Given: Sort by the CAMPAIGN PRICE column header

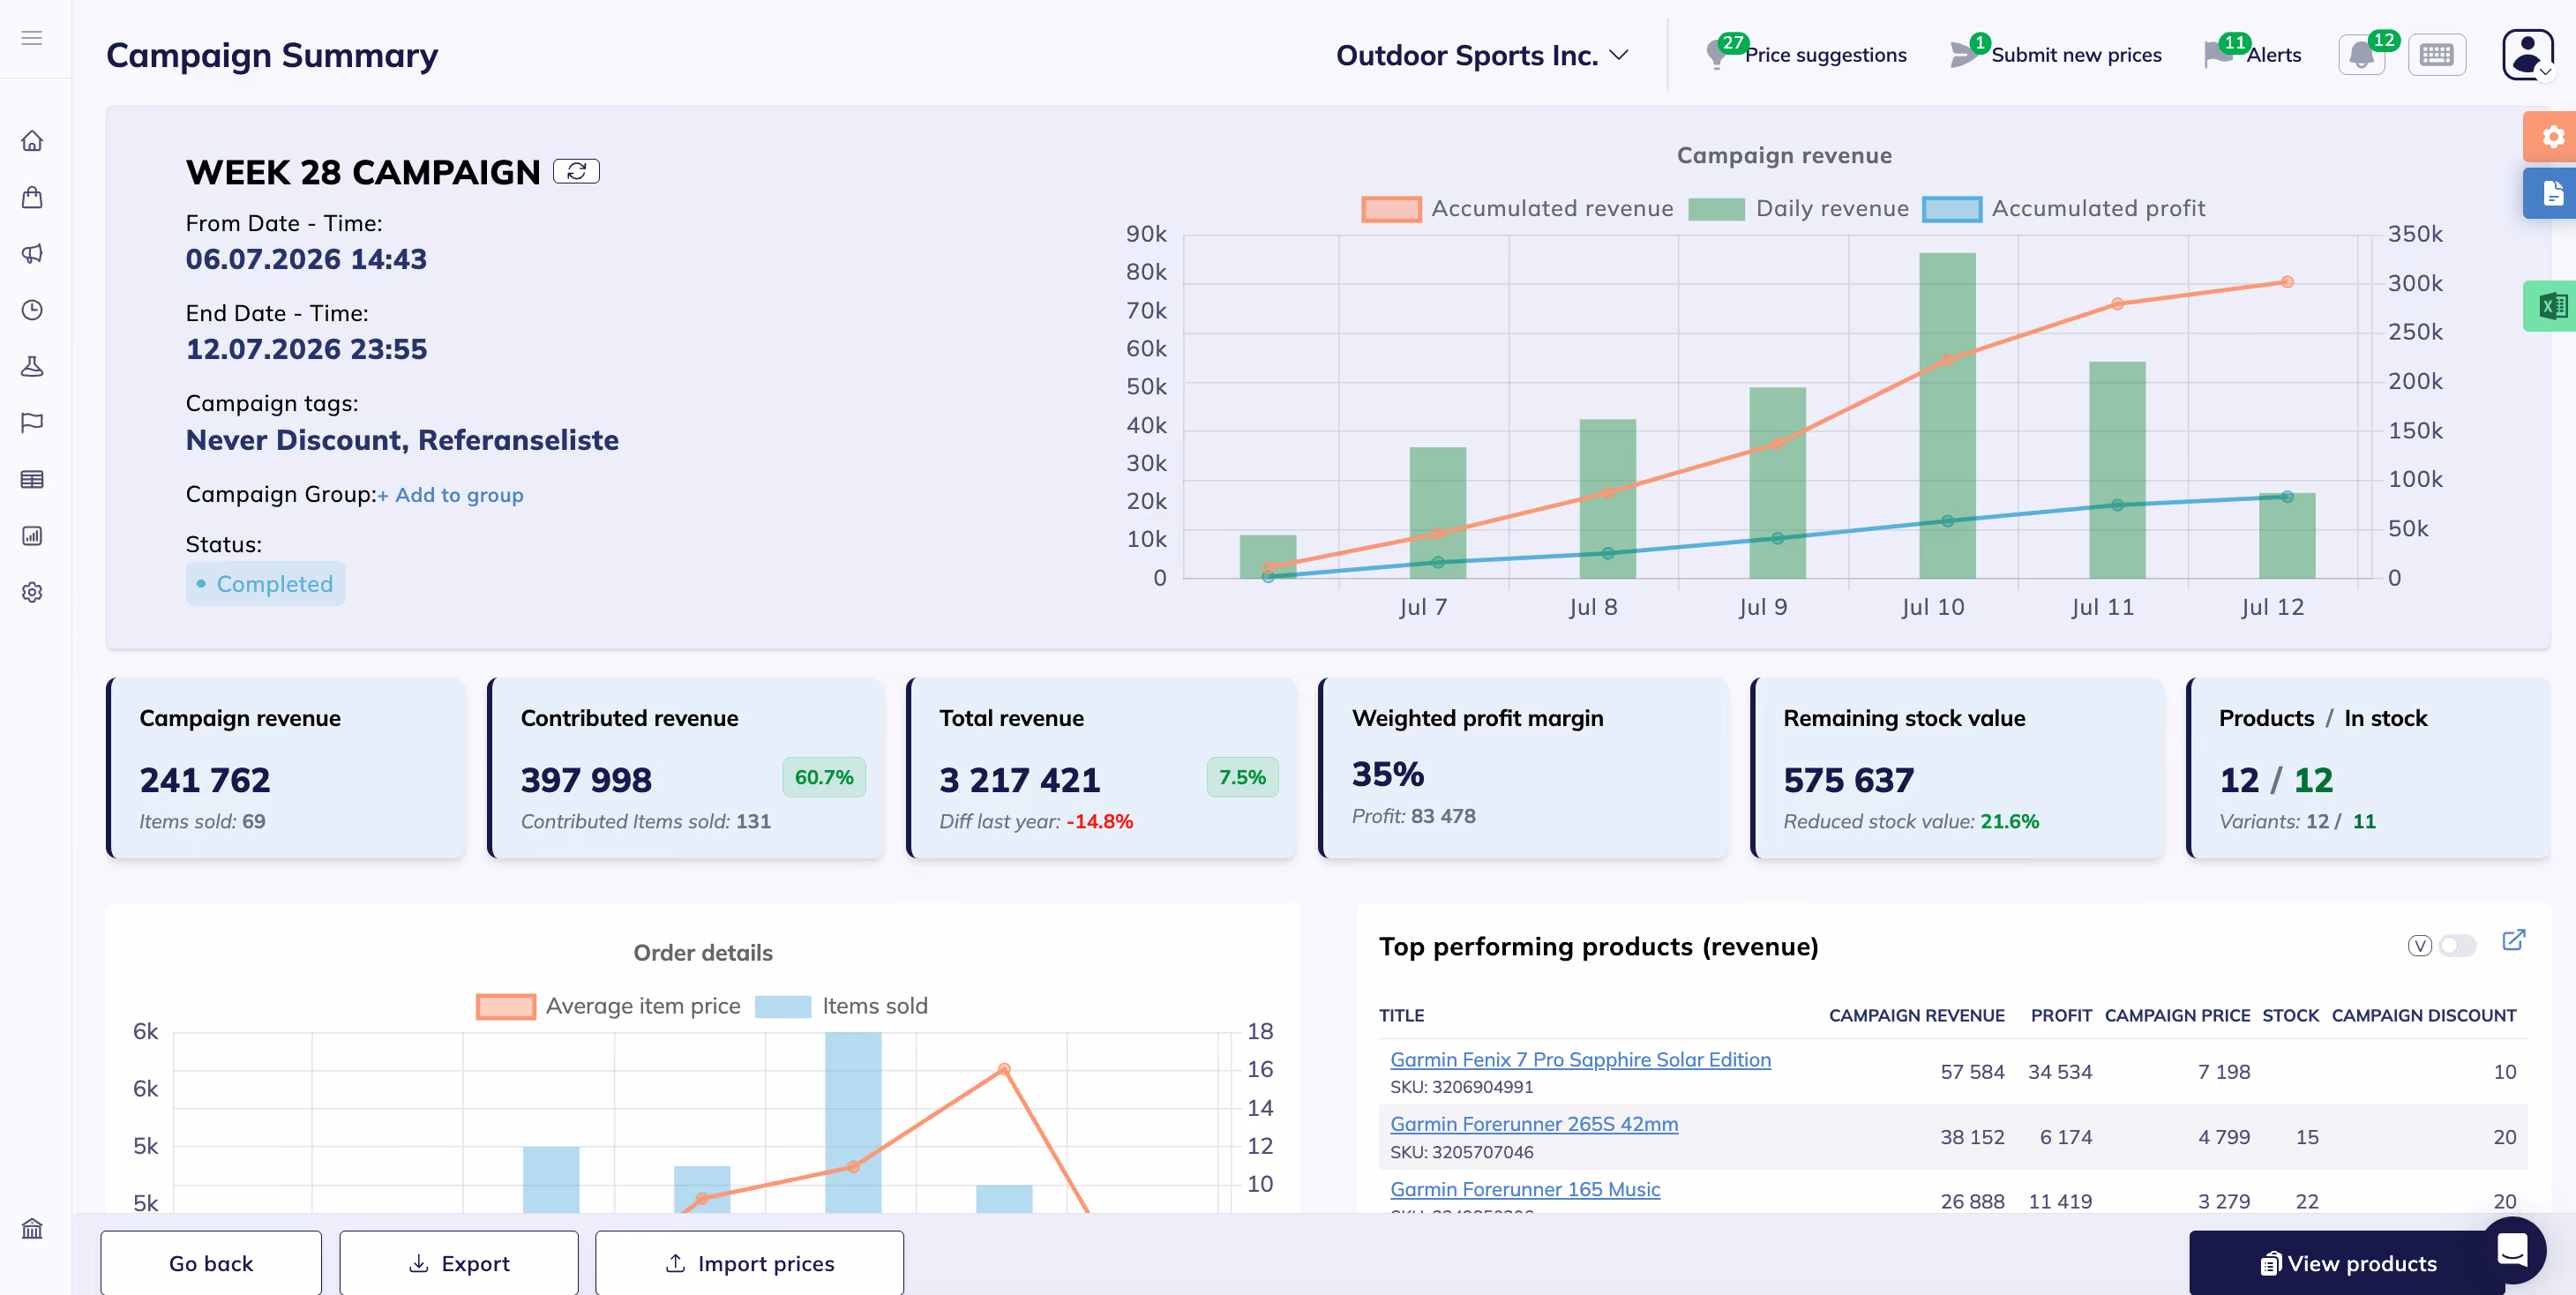Looking at the screenshot, I should (2177, 1015).
